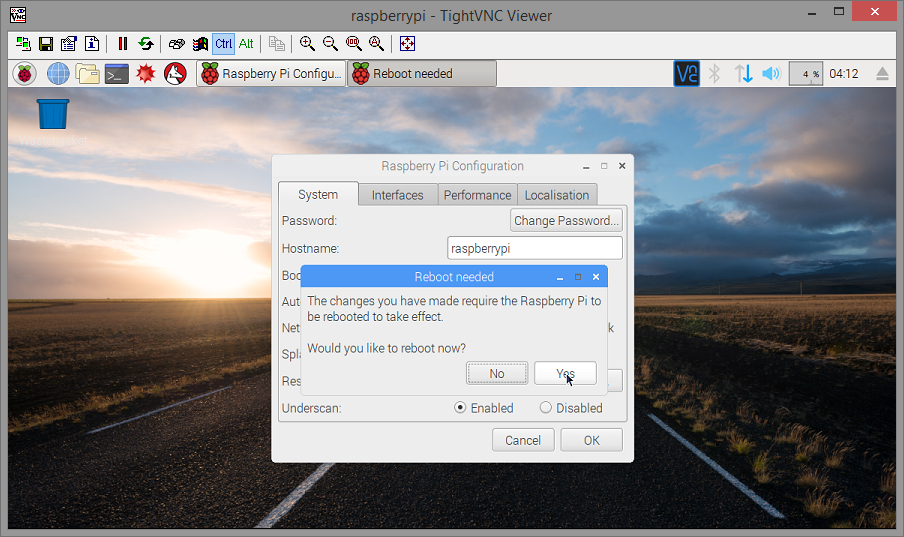Switch to full-screen mode icon
Viewport: 904px width, 537px height.
point(408,44)
